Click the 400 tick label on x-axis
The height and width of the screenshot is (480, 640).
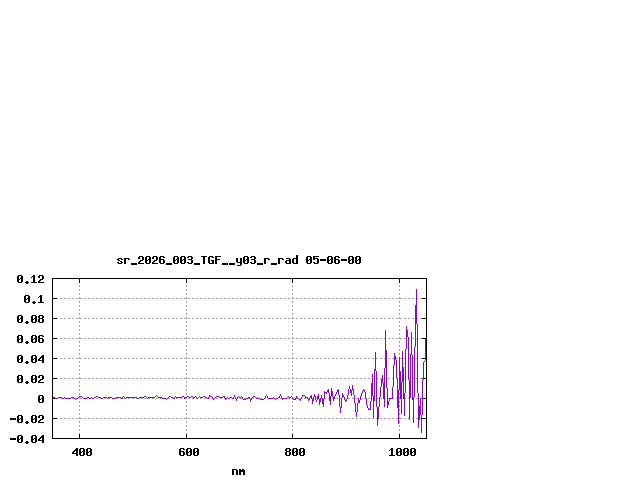click(81, 452)
